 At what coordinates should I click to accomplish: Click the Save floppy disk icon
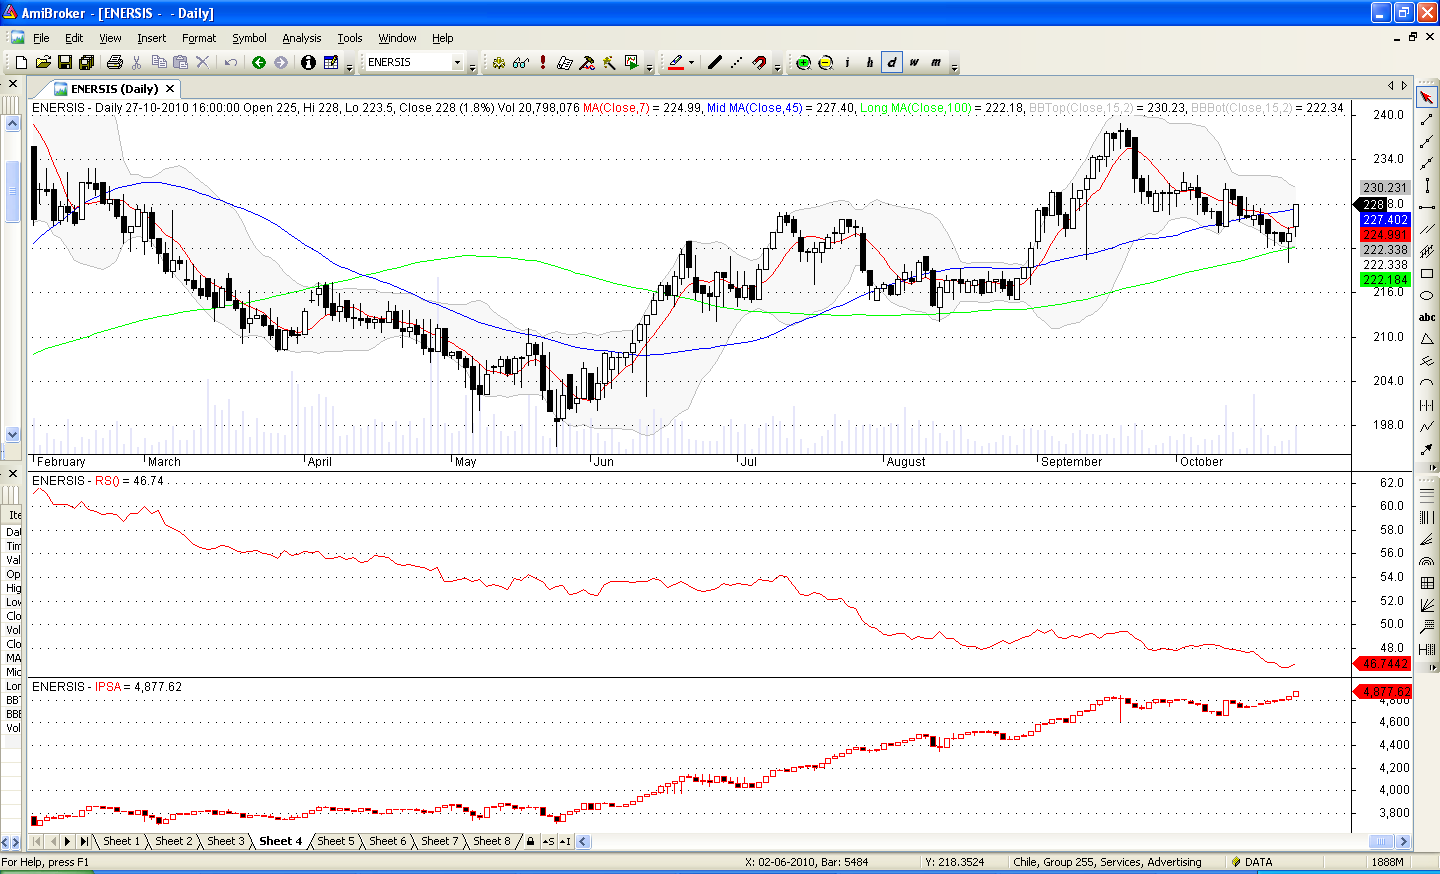coord(65,63)
